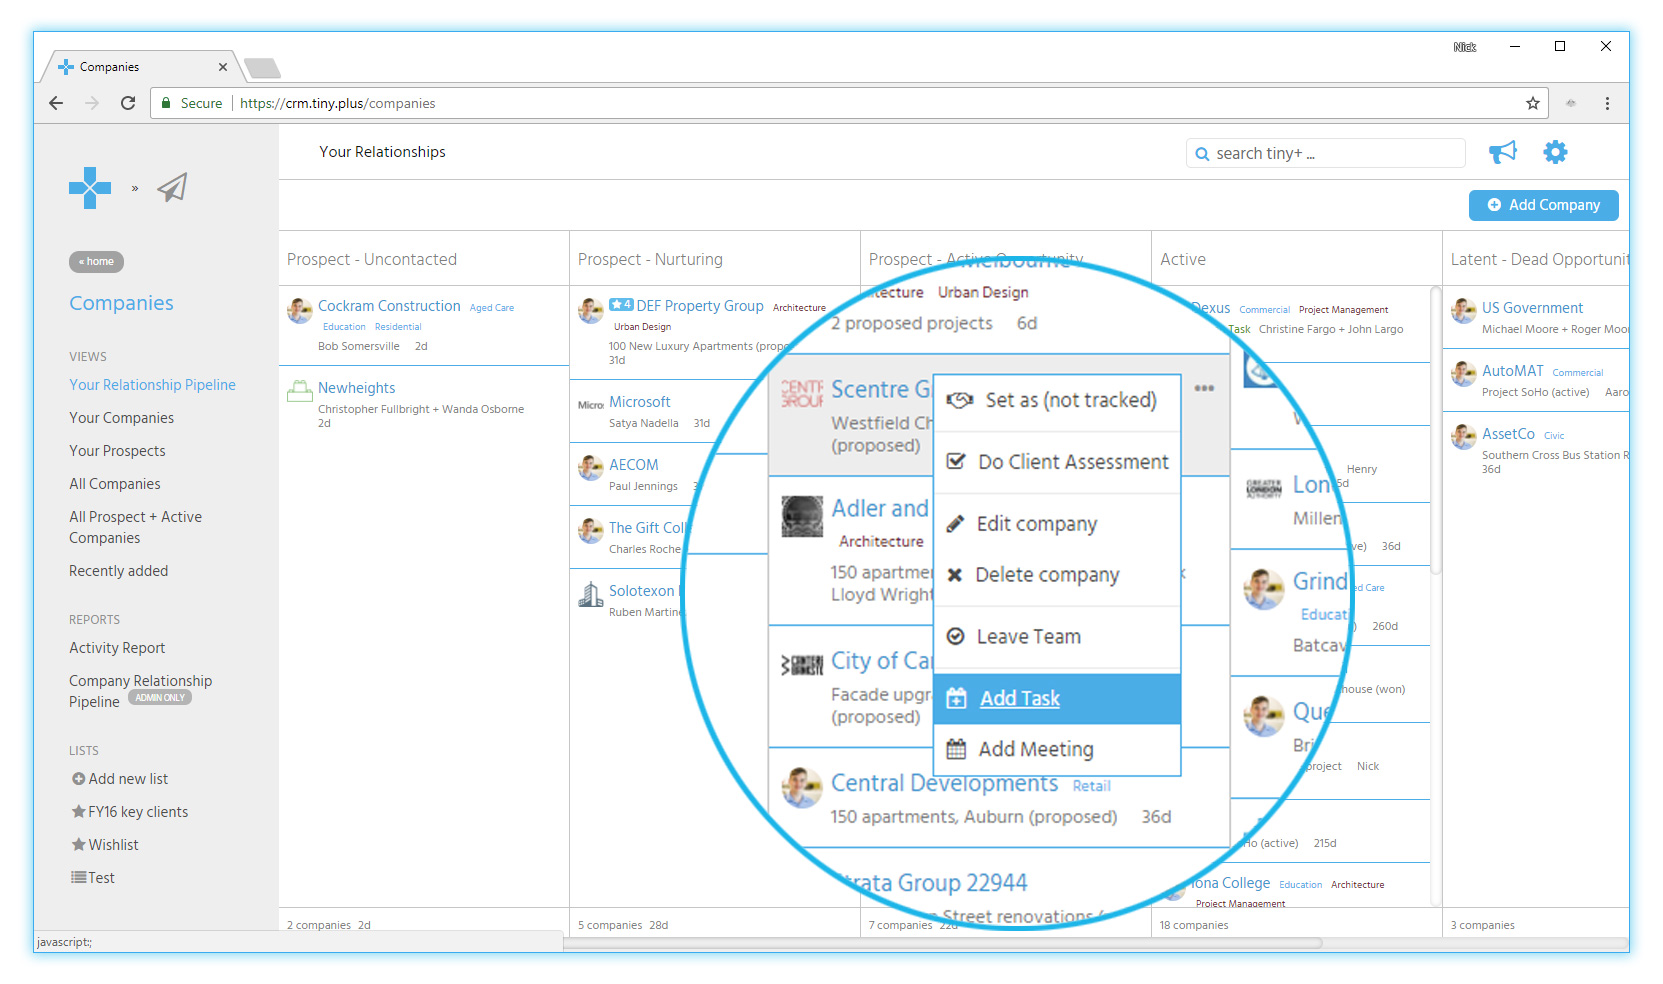Image resolution: width=1663 pixels, height=984 pixels.
Task: Click the Solotoxon building logo
Action: pyautogui.click(x=591, y=594)
